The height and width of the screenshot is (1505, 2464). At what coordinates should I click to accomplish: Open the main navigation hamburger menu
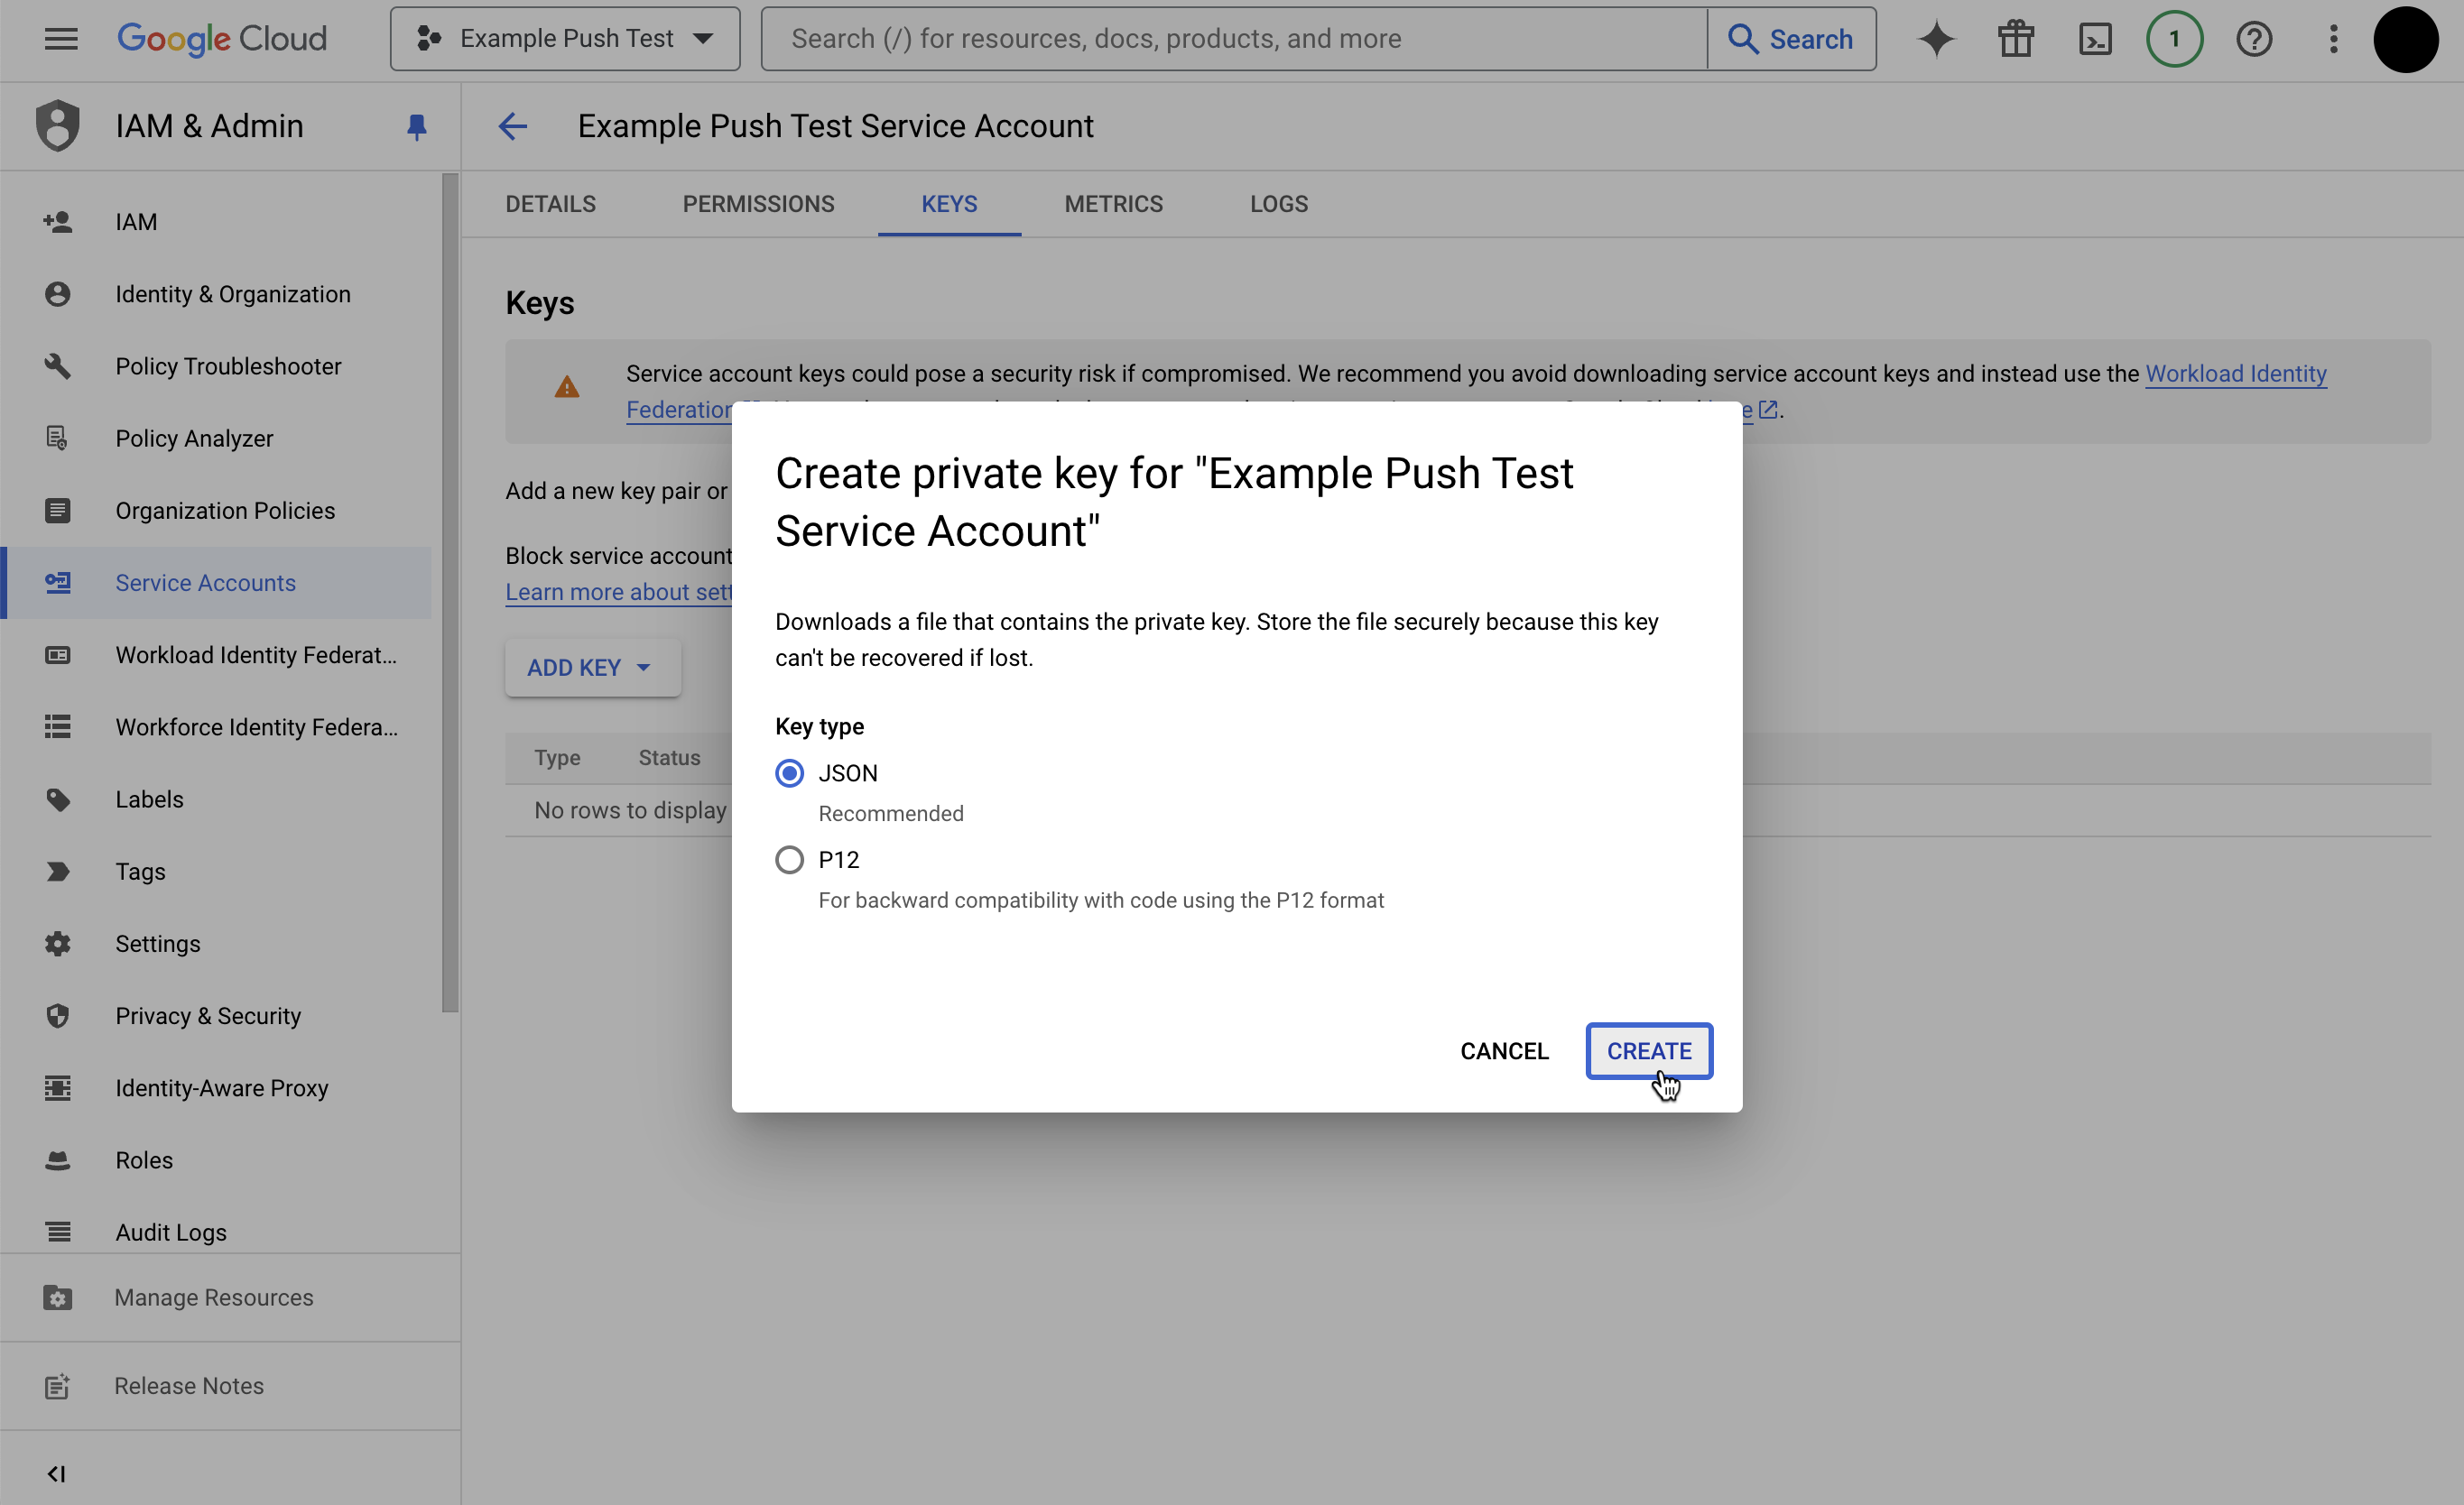tap(61, 39)
